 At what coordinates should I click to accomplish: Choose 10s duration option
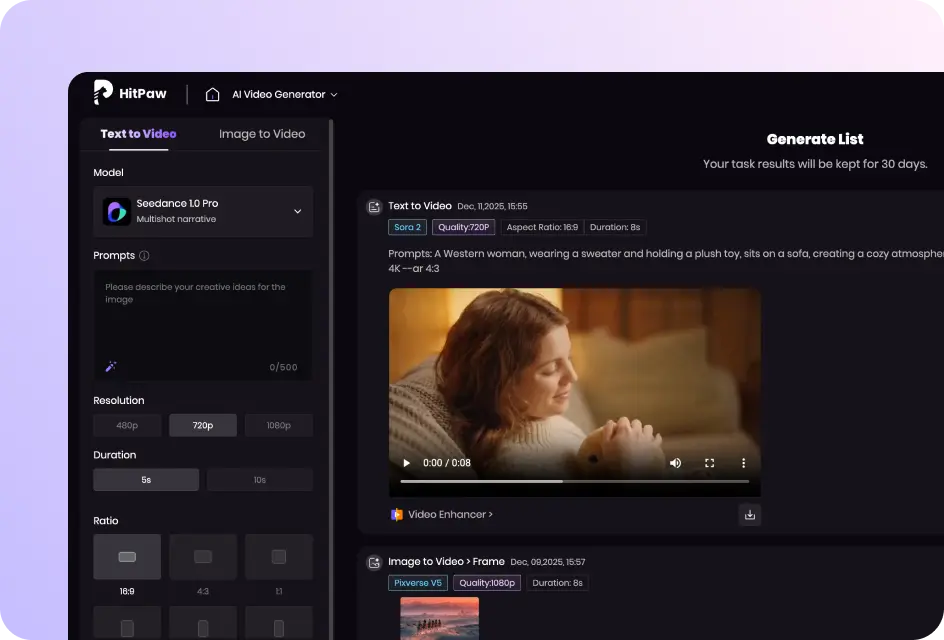[x=259, y=480]
